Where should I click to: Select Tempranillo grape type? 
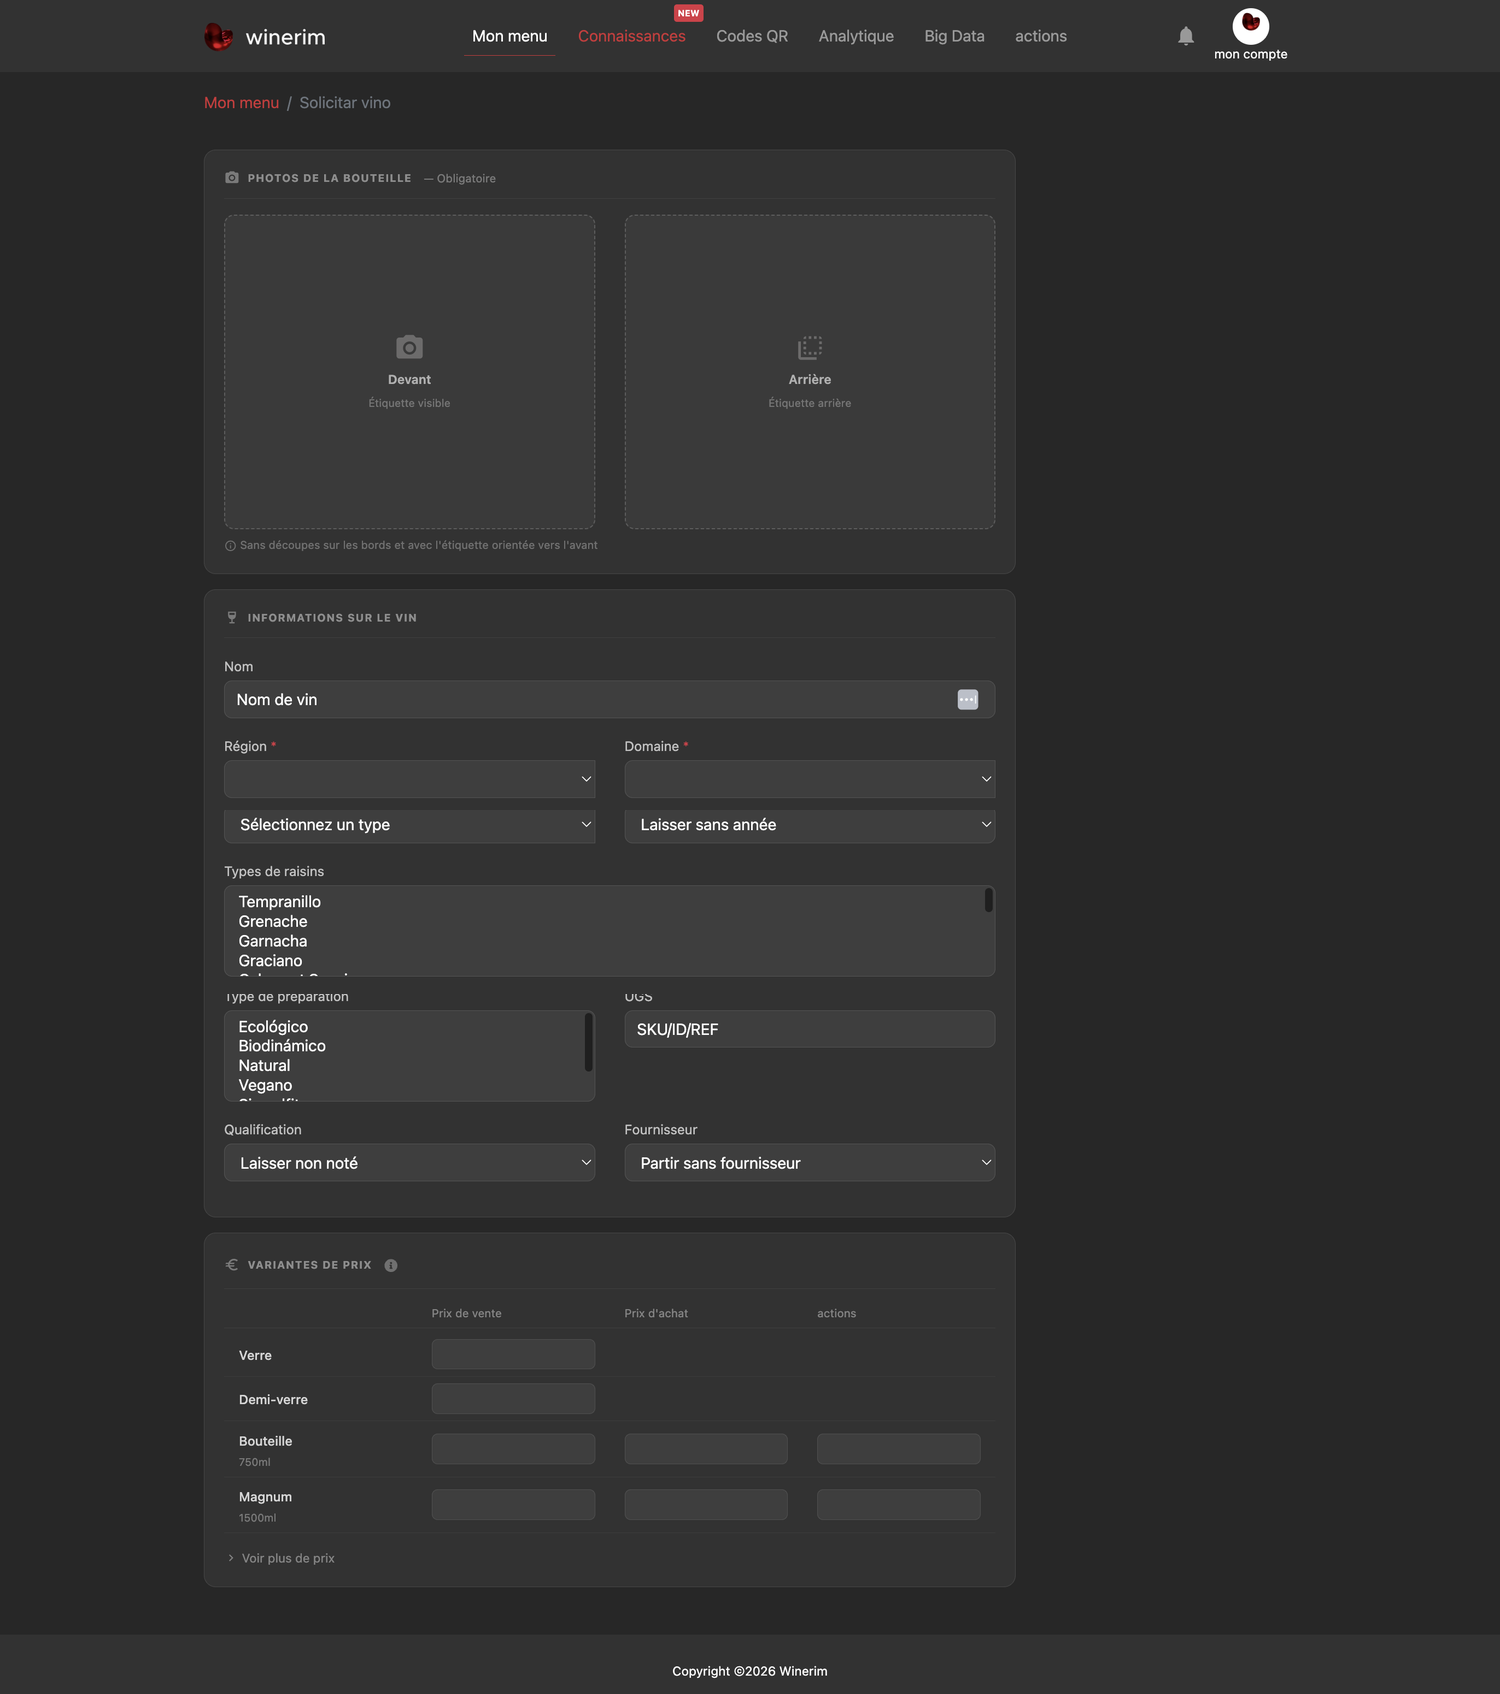(x=280, y=902)
